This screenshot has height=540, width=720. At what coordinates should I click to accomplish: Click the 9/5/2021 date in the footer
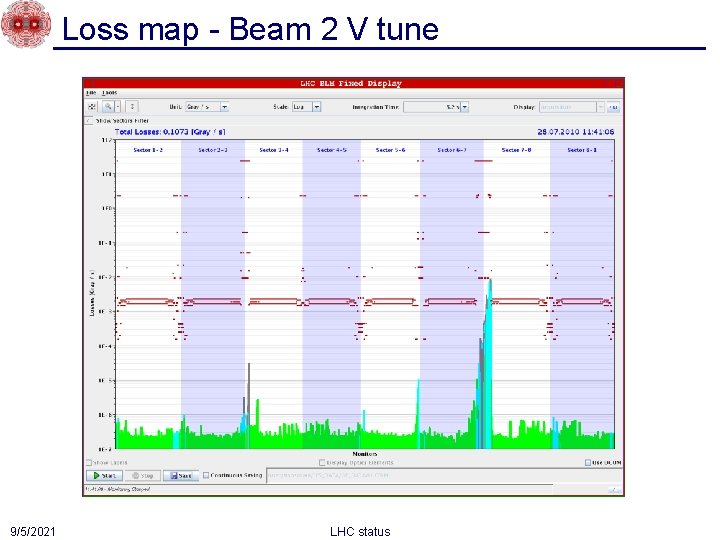[x=33, y=532]
